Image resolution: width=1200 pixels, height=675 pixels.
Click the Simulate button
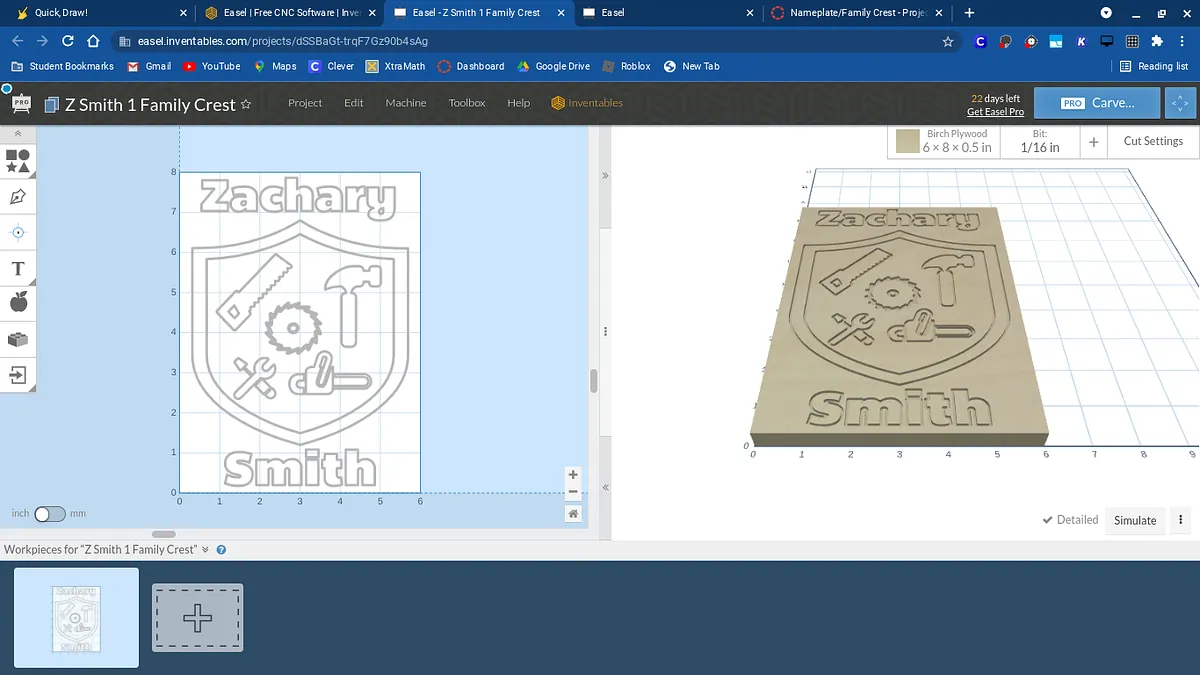coord(1135,520)
